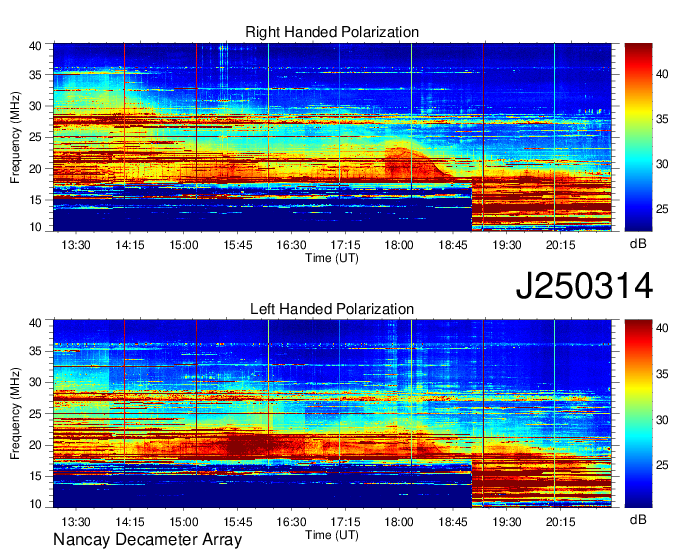Click the Left Handed spectrogram plot area
The image size is (680, 552).
[332, 414]
